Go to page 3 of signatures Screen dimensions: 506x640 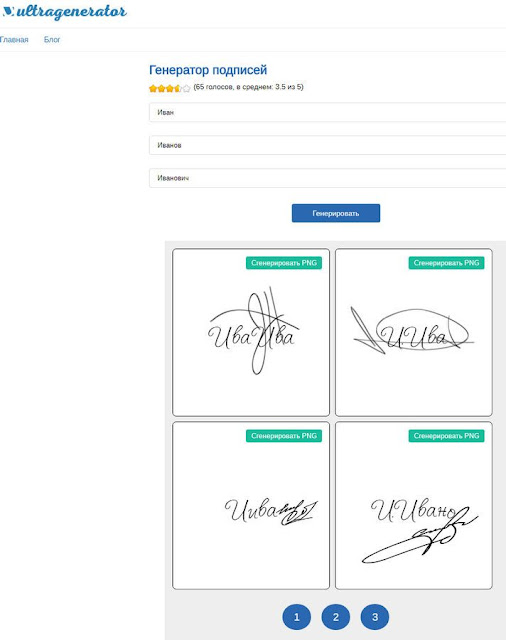(x=375, y=617)
